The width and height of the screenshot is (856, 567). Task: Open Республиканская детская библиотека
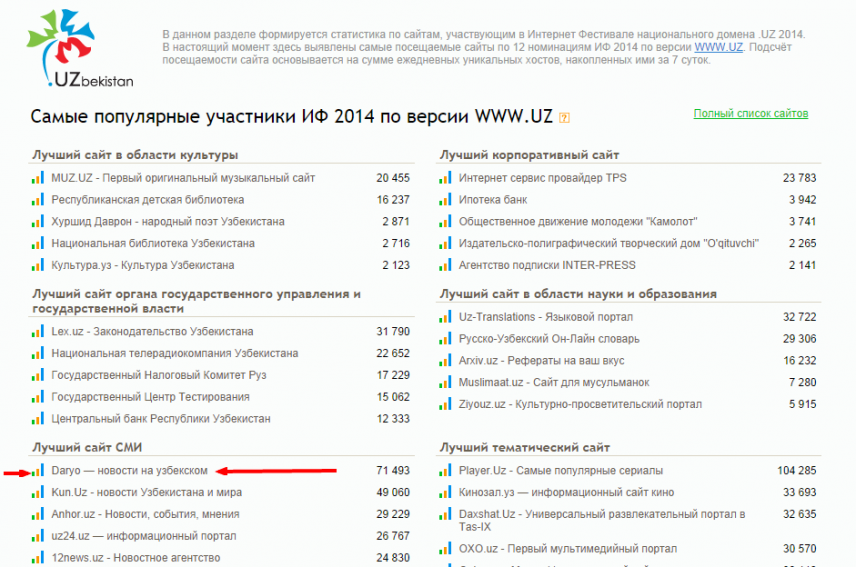coord(147,200)
